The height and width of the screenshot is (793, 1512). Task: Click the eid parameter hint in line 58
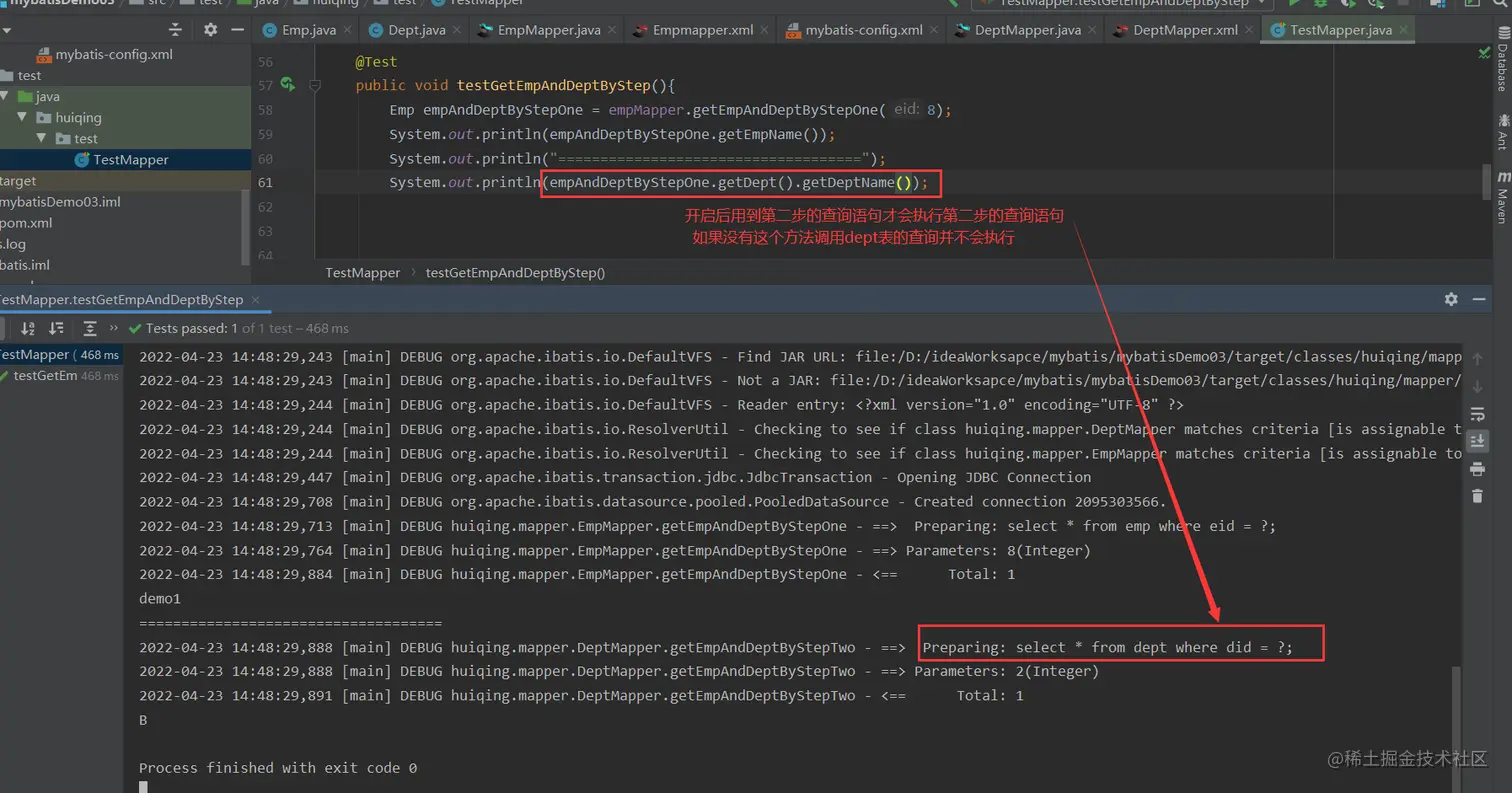click(x=907, y=110)
